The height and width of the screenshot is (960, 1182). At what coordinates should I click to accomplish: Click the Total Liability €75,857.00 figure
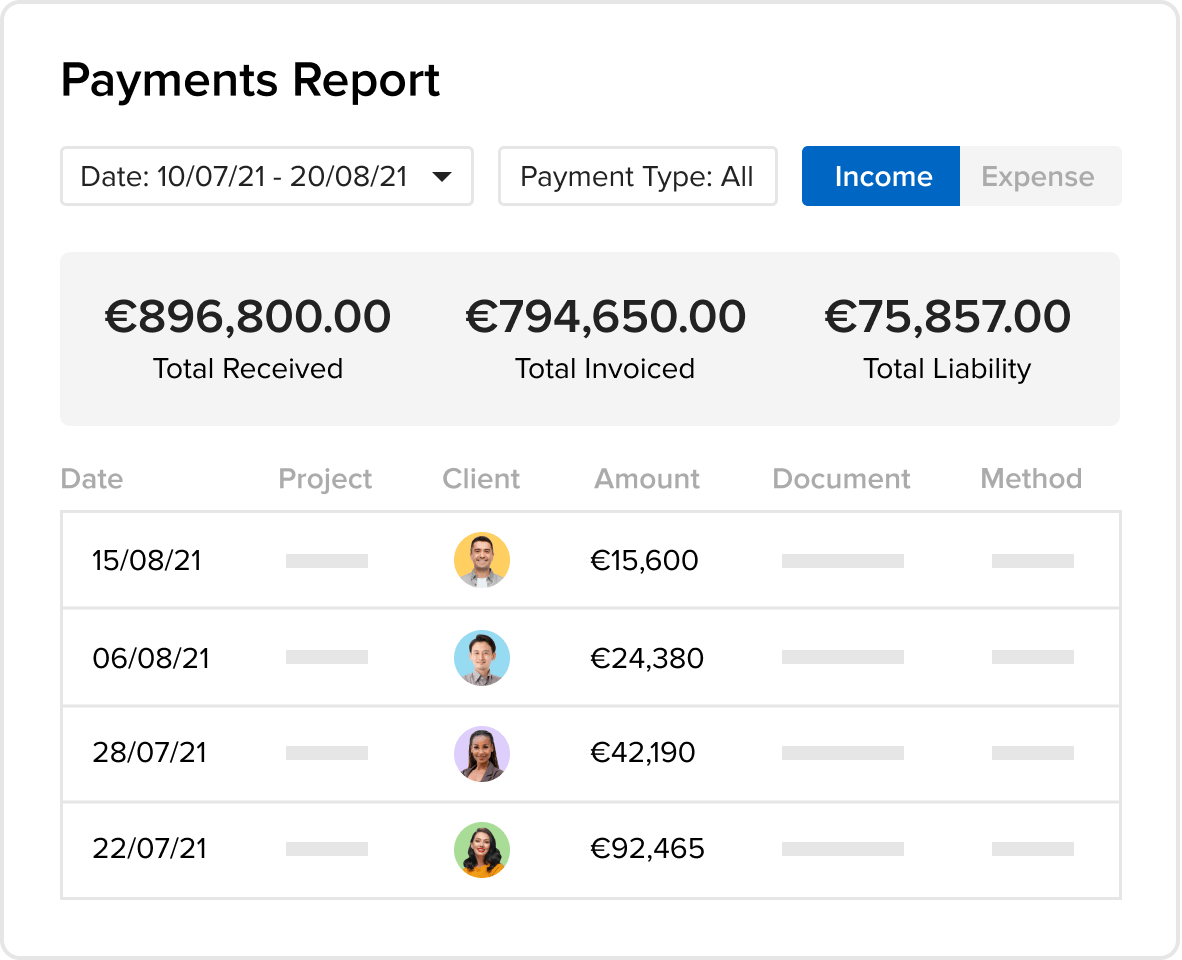click(948, 316)
